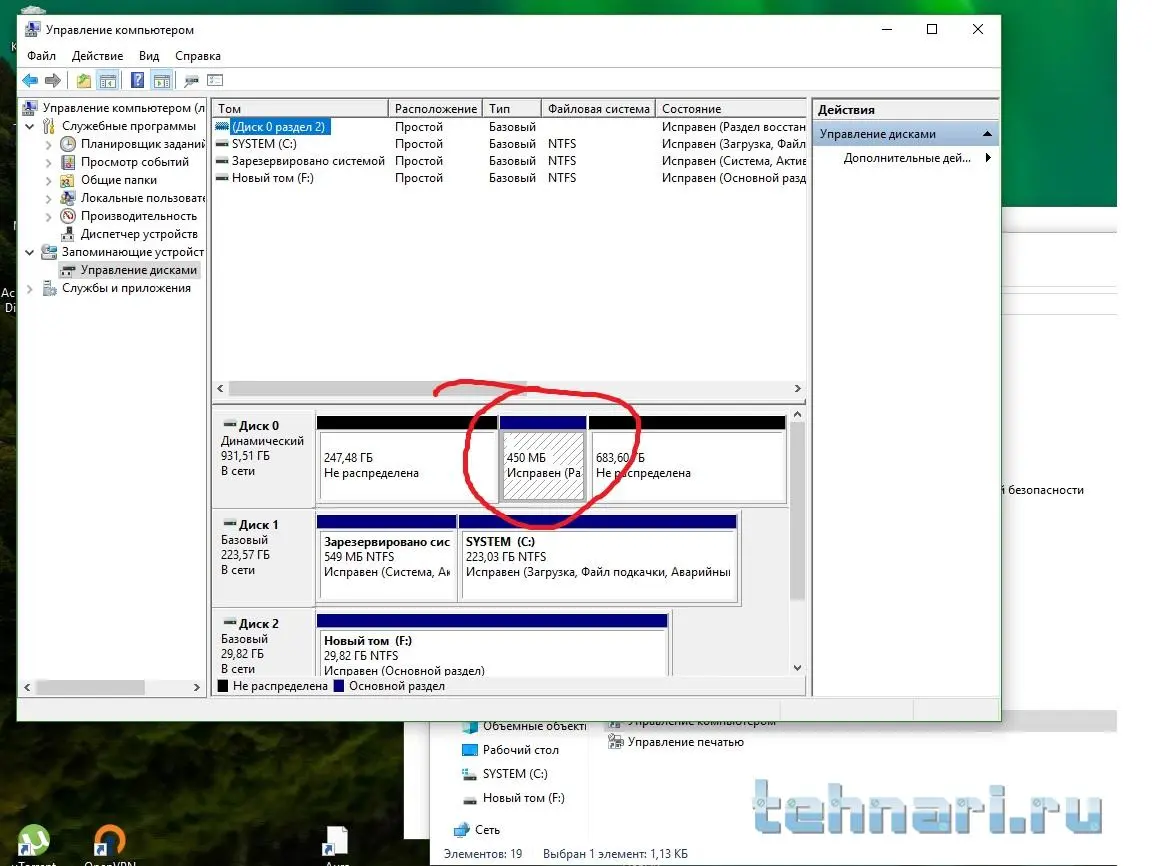Select the Новый том (F:) partition block on Disk 2
Screen dimensions: 1152x866
tap(492, 645)
